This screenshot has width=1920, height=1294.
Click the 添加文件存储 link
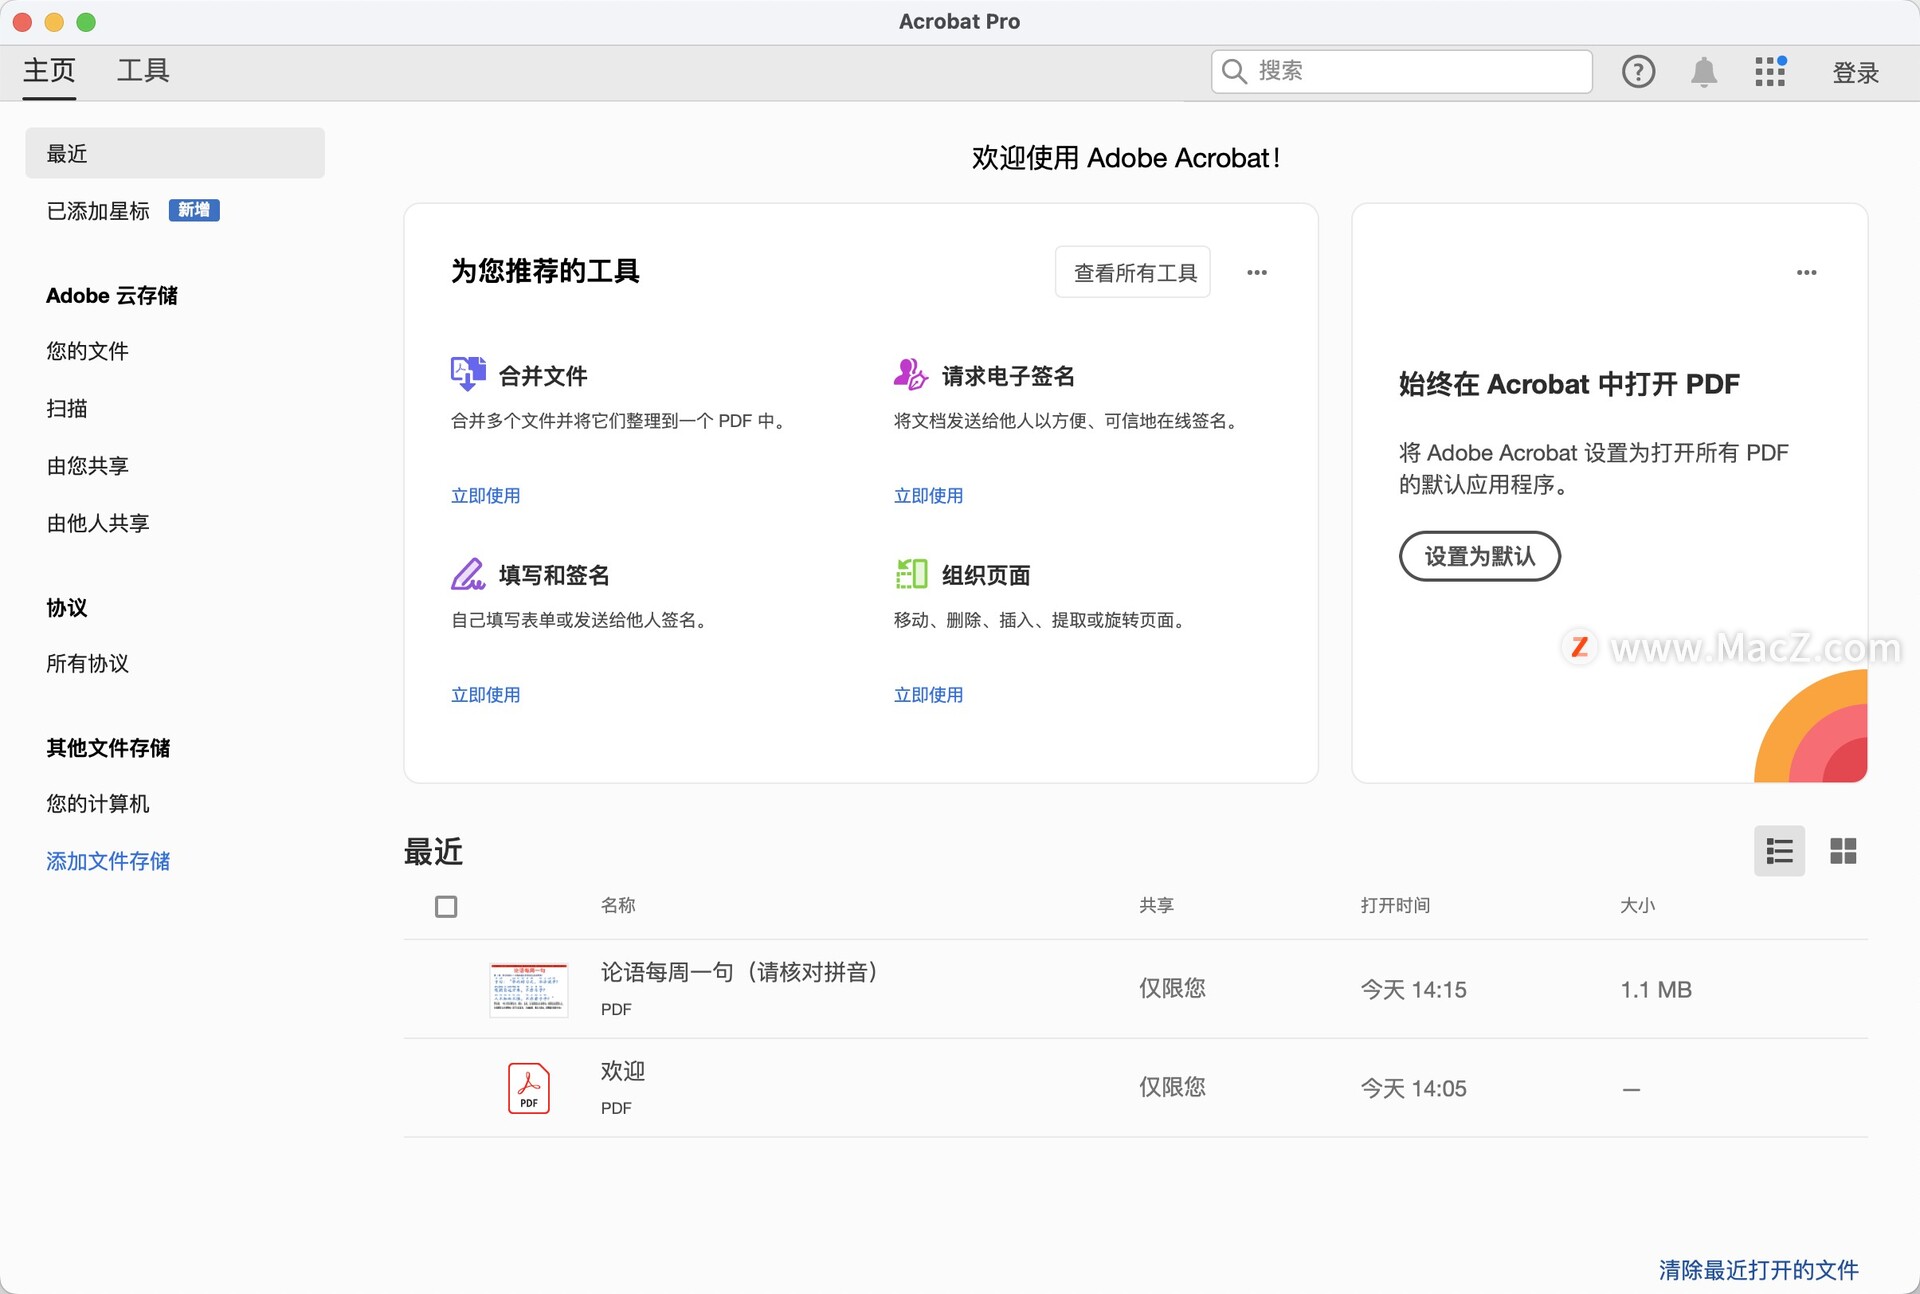point(108,861)
